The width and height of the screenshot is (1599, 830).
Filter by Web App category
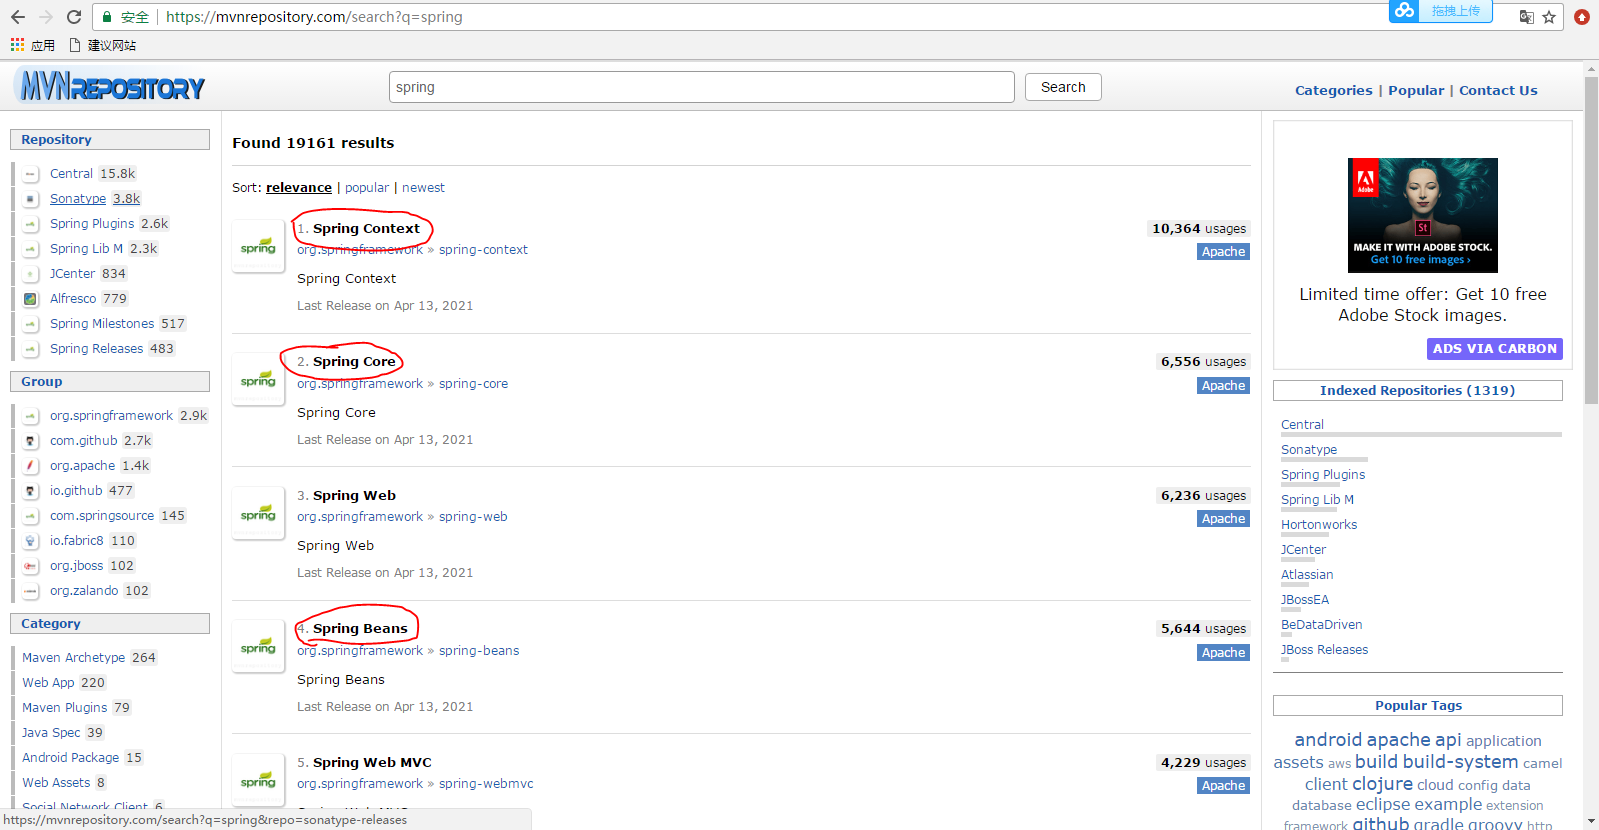[48, 683]
